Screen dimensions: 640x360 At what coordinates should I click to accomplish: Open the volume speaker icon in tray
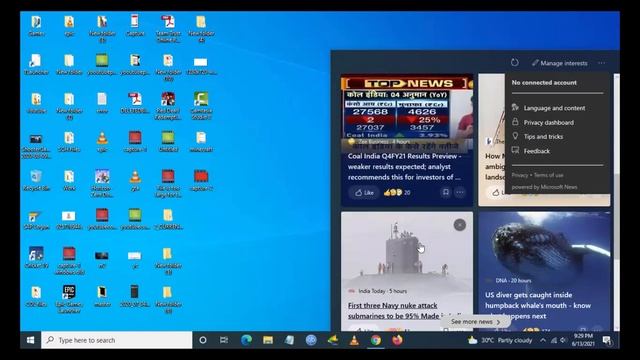pyautogui.click(x=563, y=340)
